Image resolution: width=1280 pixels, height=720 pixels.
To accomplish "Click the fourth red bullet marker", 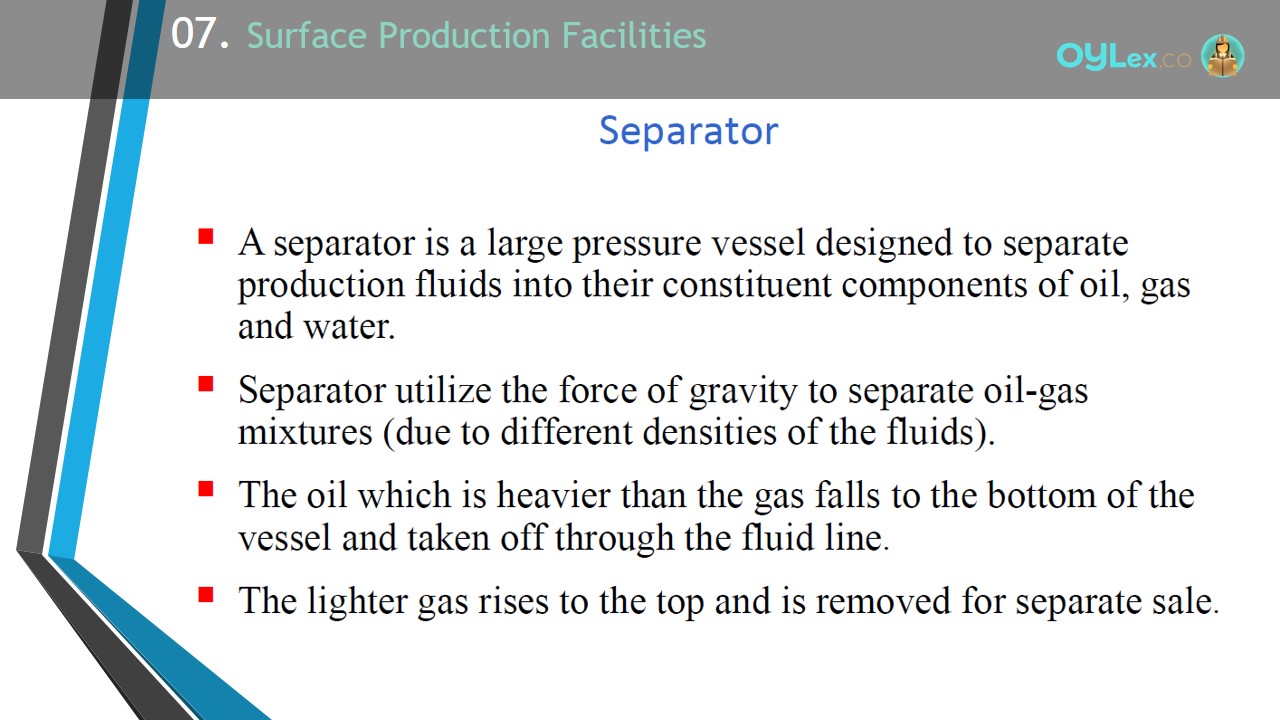I will pyautogui.click(x=206, y=594).
